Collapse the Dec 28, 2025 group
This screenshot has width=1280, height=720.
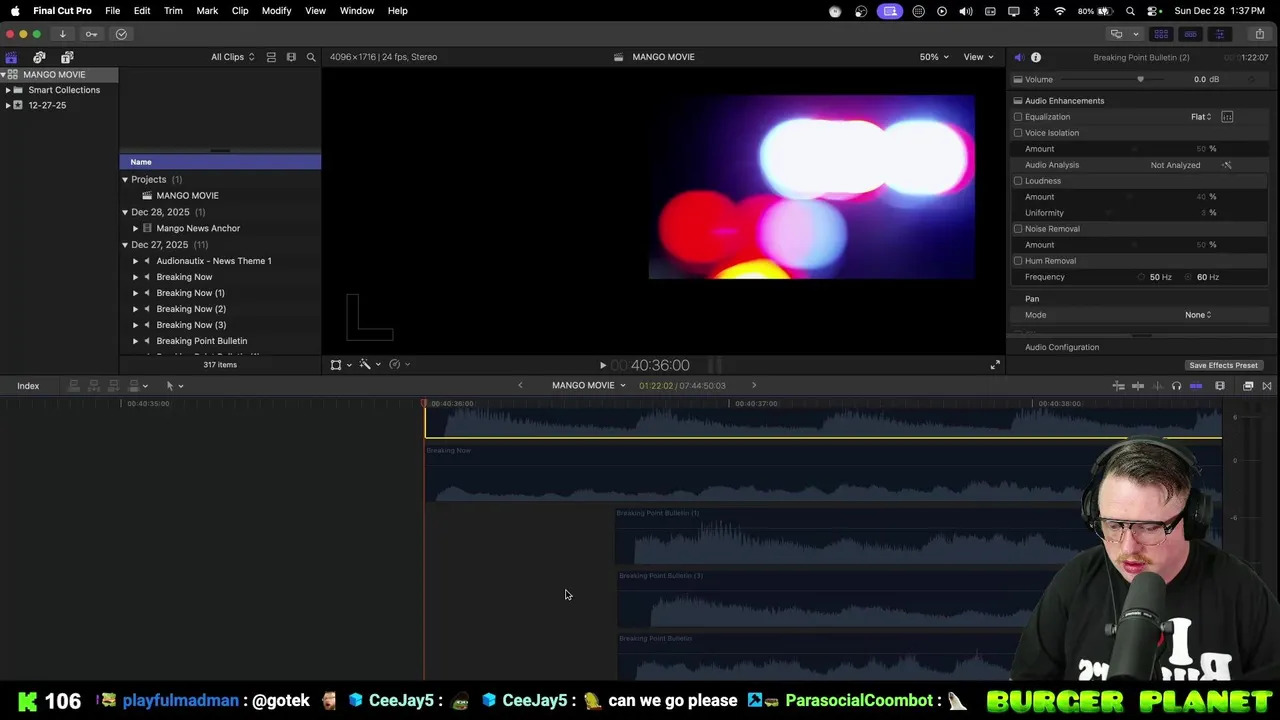pos(125,212)
